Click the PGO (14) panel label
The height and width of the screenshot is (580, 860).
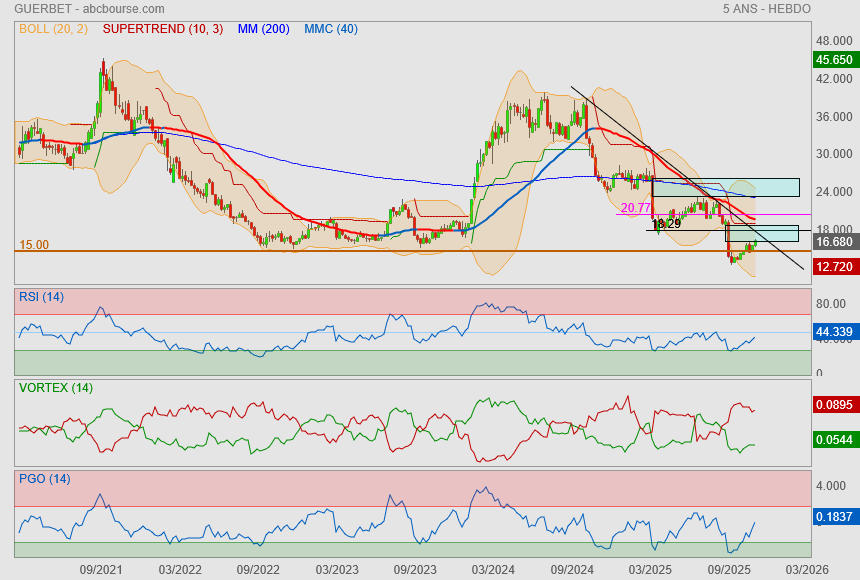point(44,479)
